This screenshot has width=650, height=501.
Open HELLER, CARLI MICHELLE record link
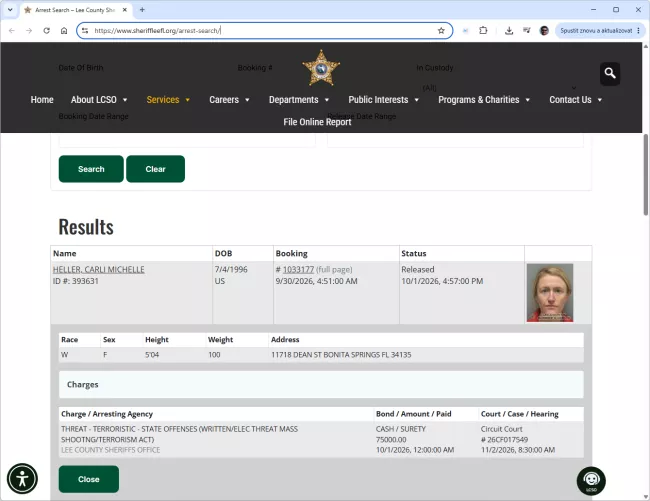99,270
